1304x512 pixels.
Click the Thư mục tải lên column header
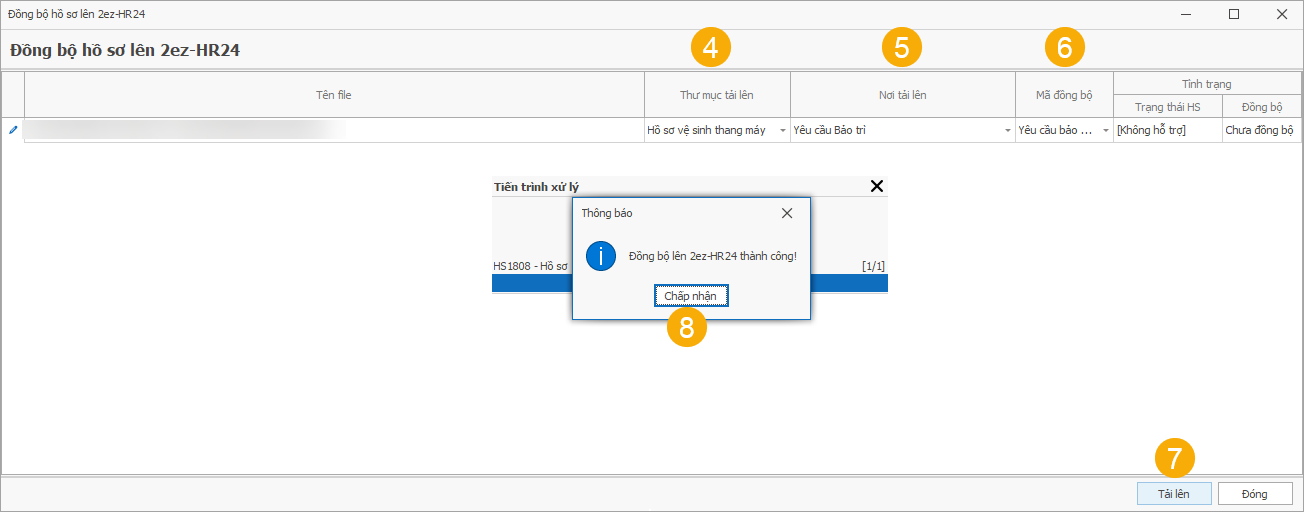point(717,95)
